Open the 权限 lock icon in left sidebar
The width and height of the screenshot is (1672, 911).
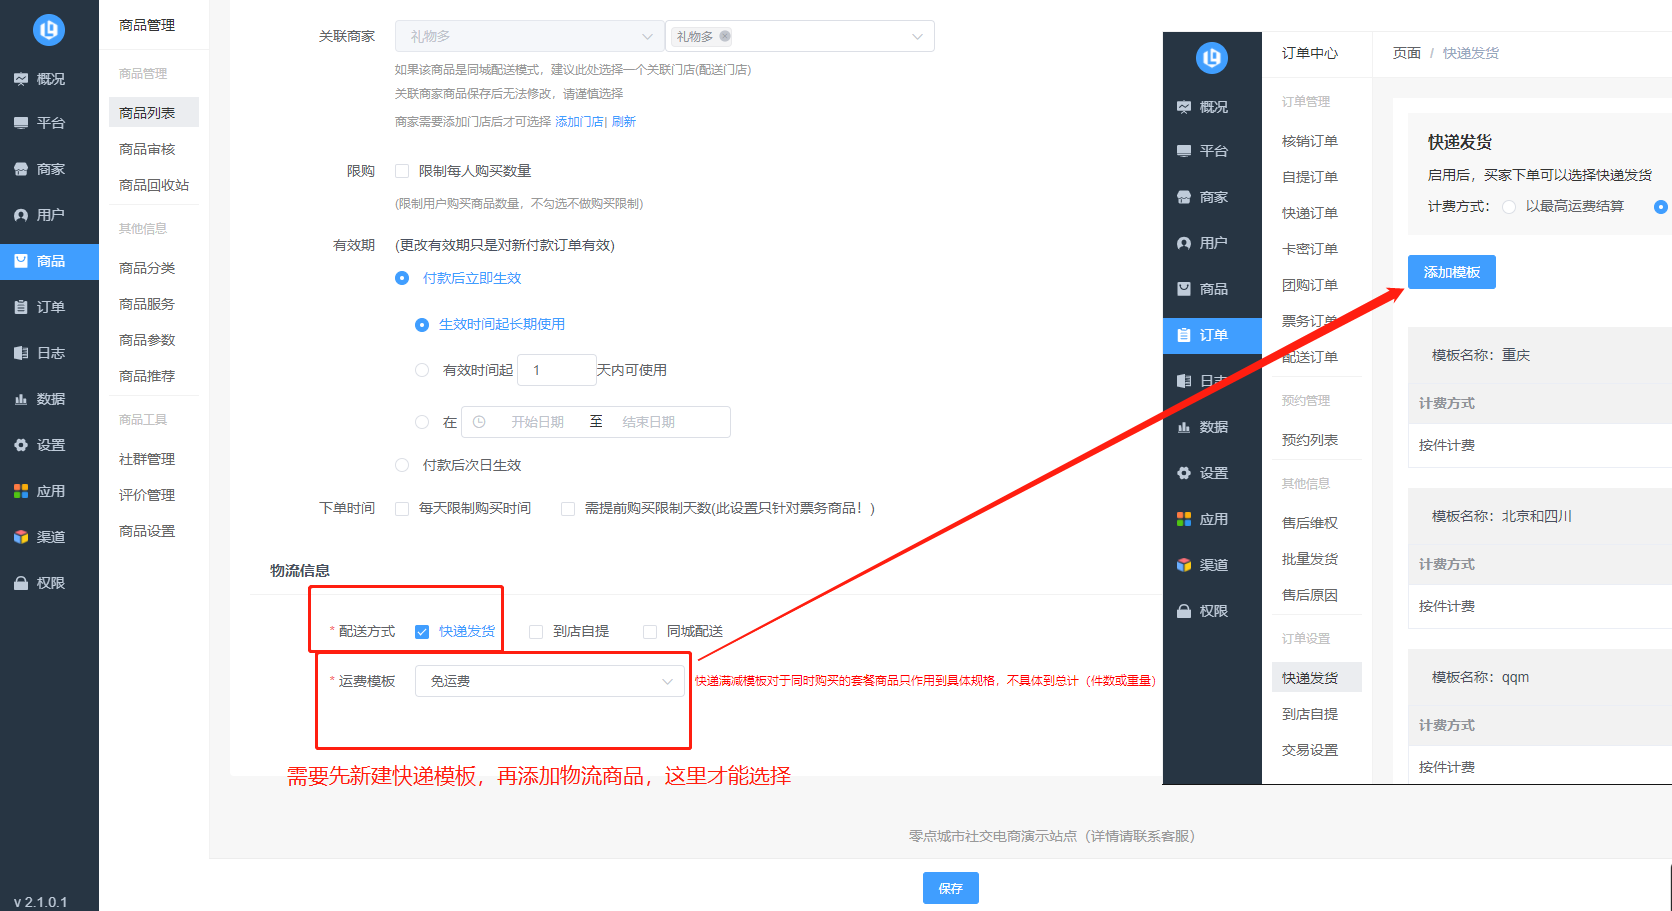coord(21,583)
